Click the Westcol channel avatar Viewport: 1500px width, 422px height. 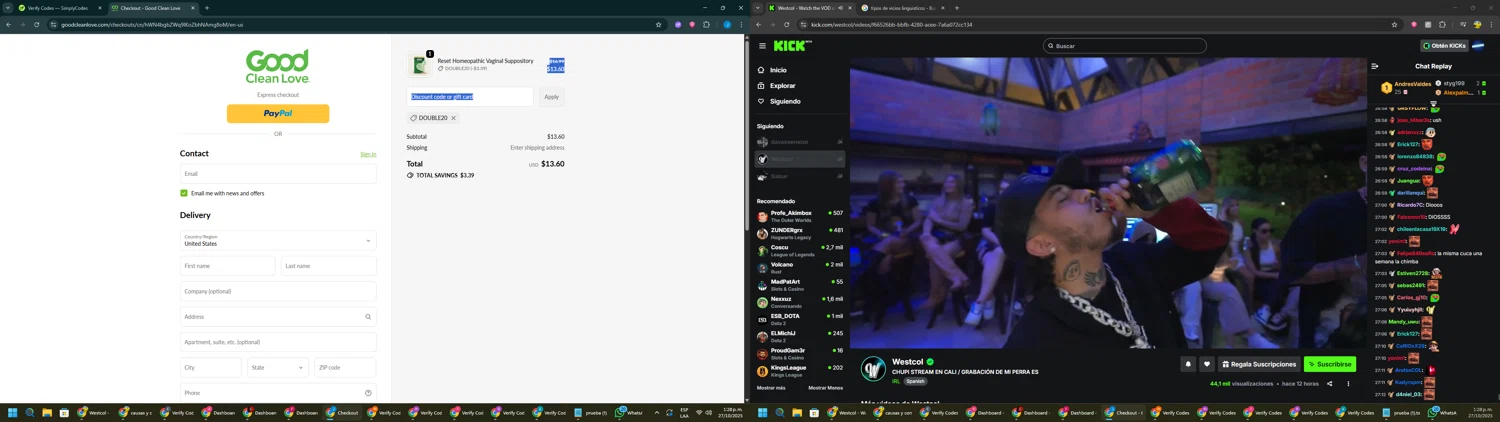click(x=874, y=368)
